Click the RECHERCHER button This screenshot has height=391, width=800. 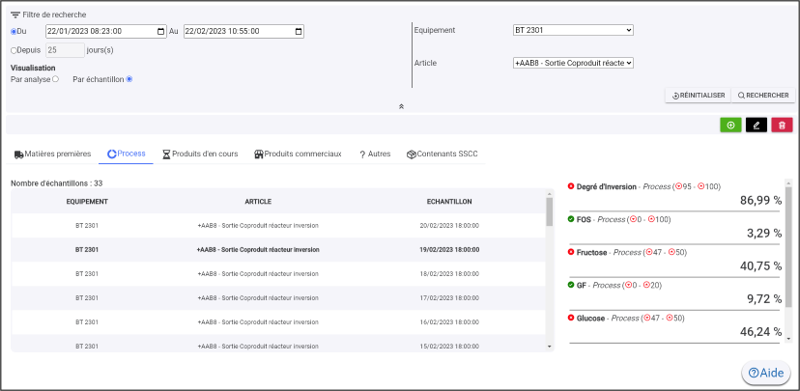tap(763, 95)
